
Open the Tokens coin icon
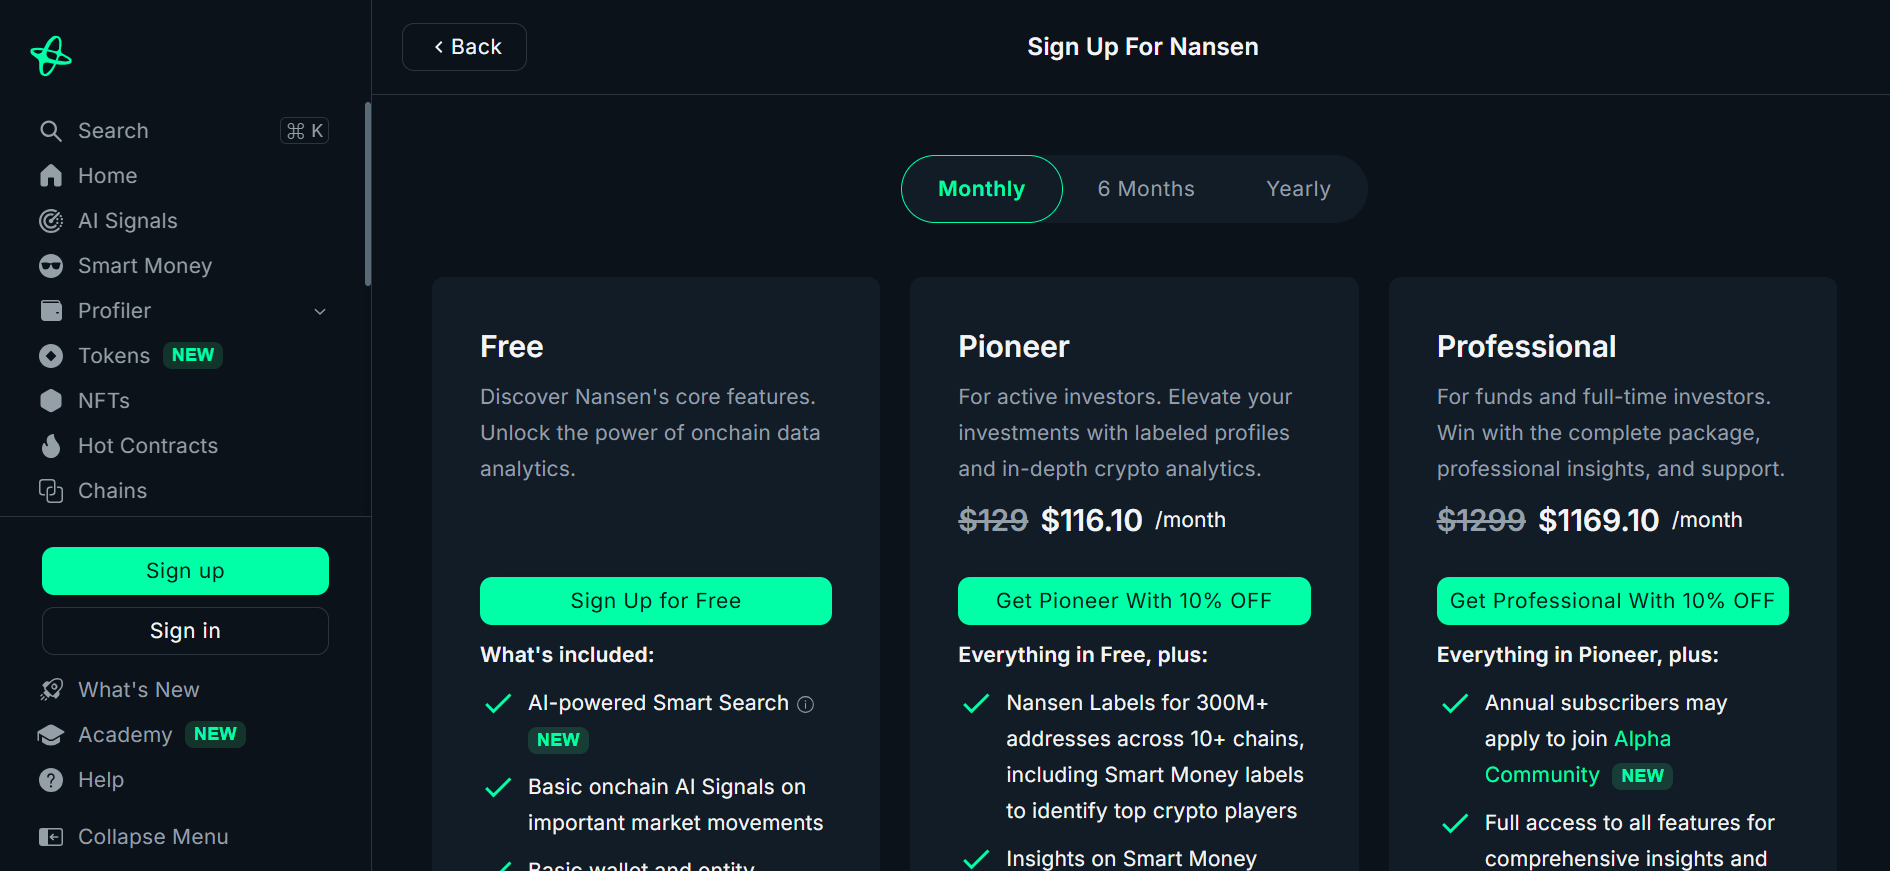click(x=51, y=356)
